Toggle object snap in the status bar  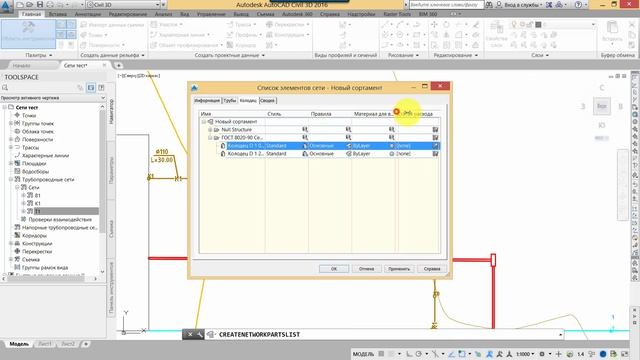click(462, 354)
